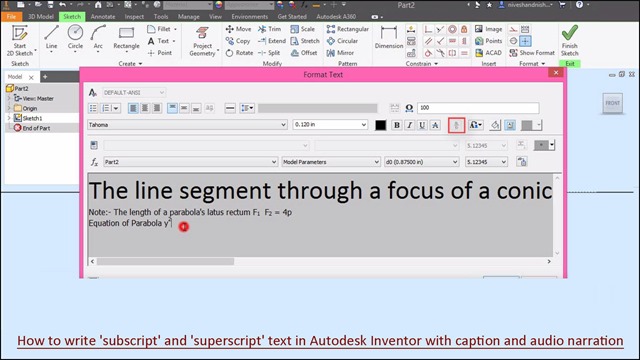Click the horizontal scrollbar in text editor

[x=165, y=261]
